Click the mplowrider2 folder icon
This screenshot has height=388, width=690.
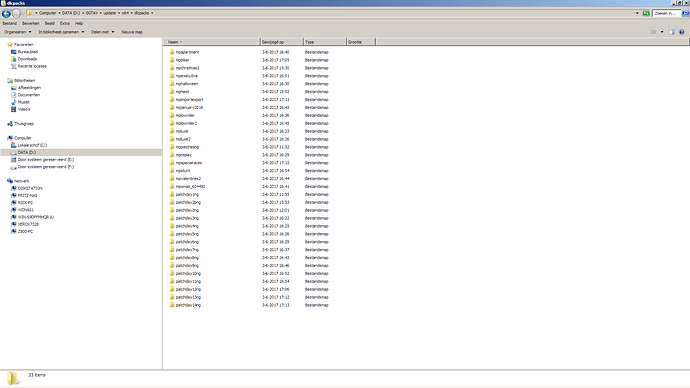(x=172, y=123)
